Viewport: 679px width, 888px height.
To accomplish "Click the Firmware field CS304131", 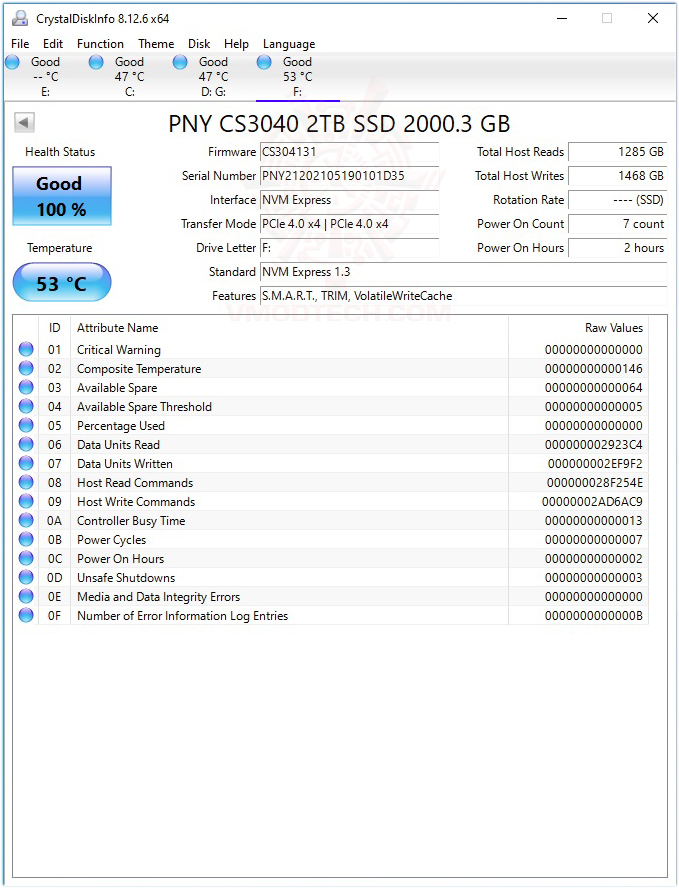I will tap(349, 152).
